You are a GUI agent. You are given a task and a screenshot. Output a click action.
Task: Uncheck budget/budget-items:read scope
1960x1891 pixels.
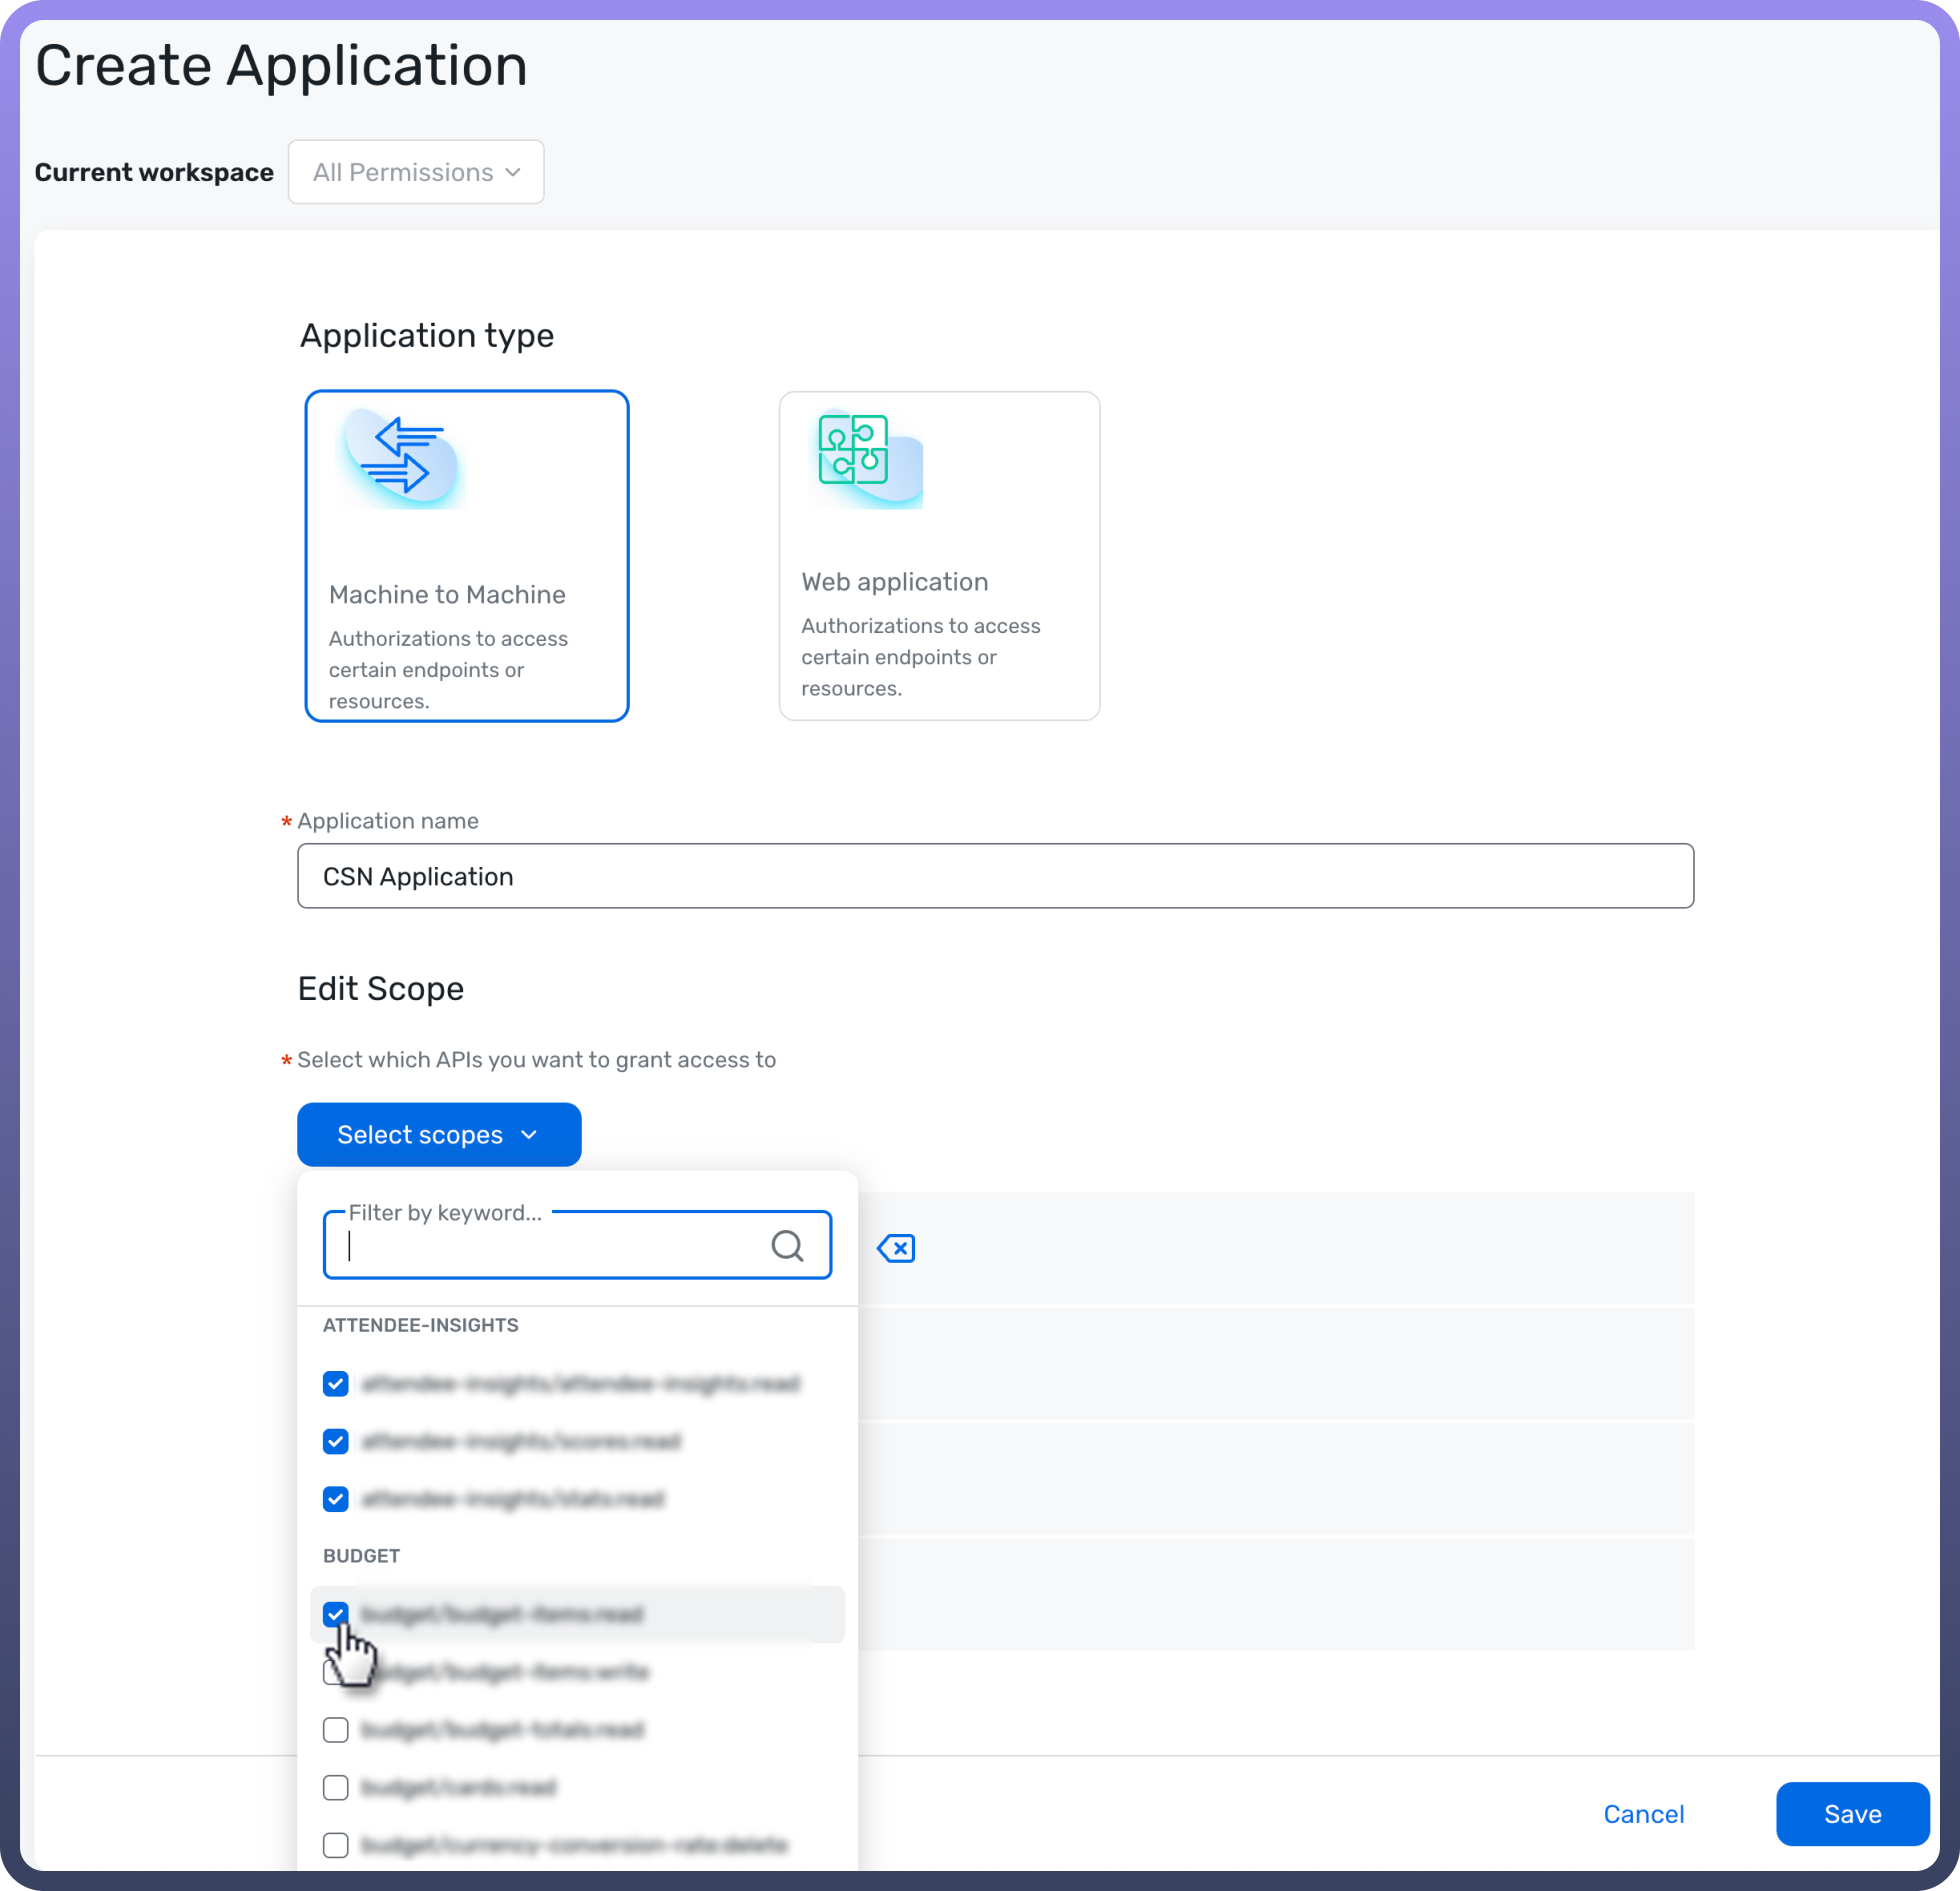coord(336,1613)
